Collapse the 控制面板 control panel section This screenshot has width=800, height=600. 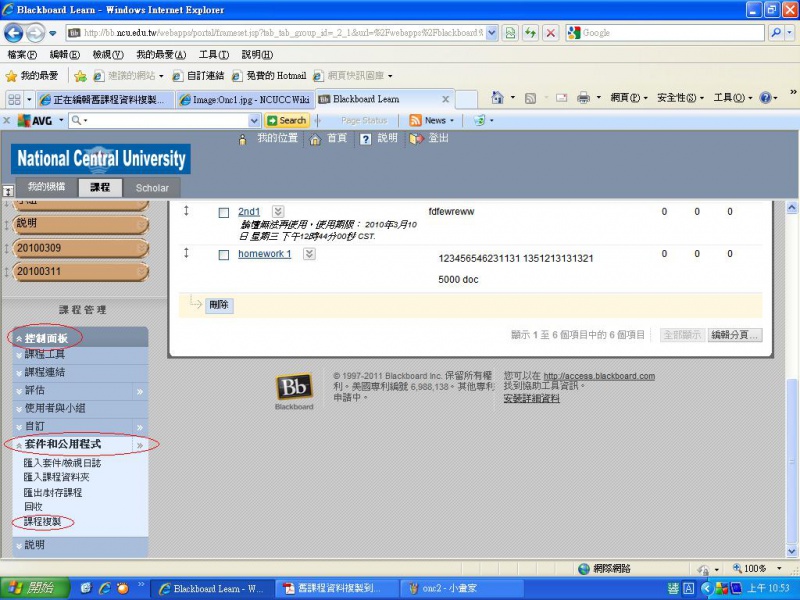tap(18, 338)
